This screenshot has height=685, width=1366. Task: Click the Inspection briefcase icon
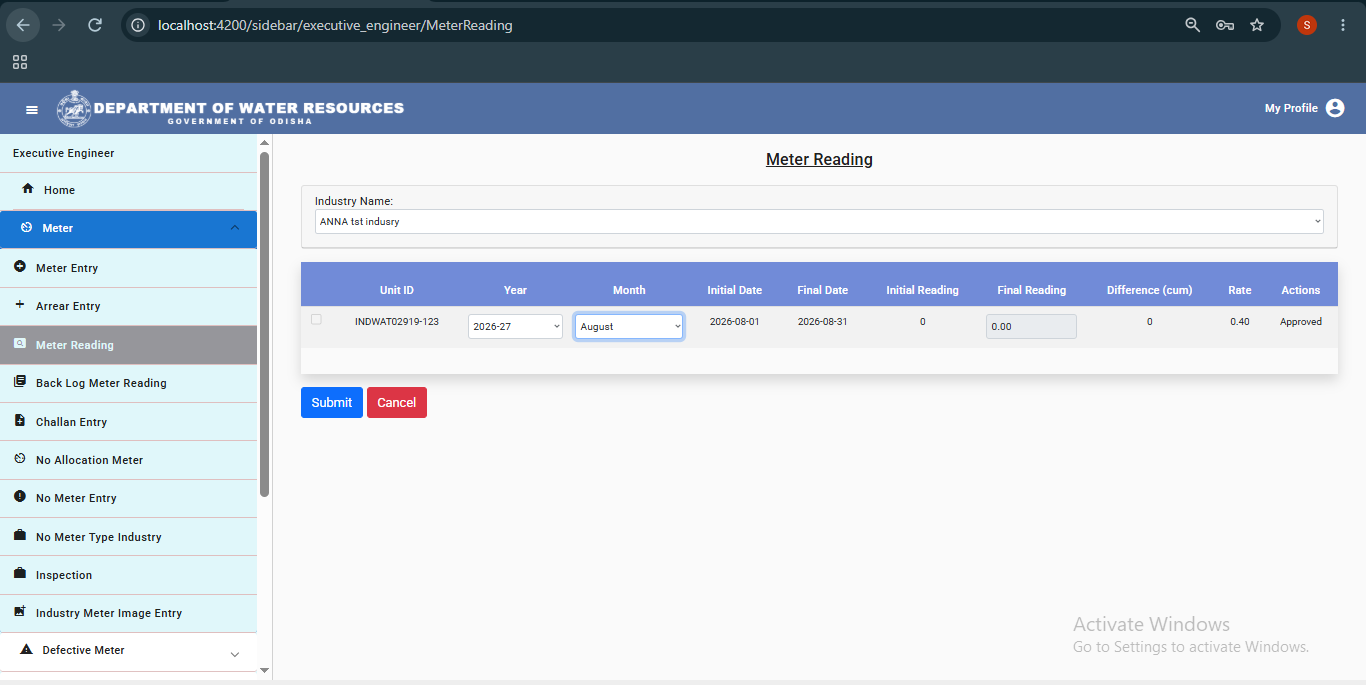pos(20,574)
